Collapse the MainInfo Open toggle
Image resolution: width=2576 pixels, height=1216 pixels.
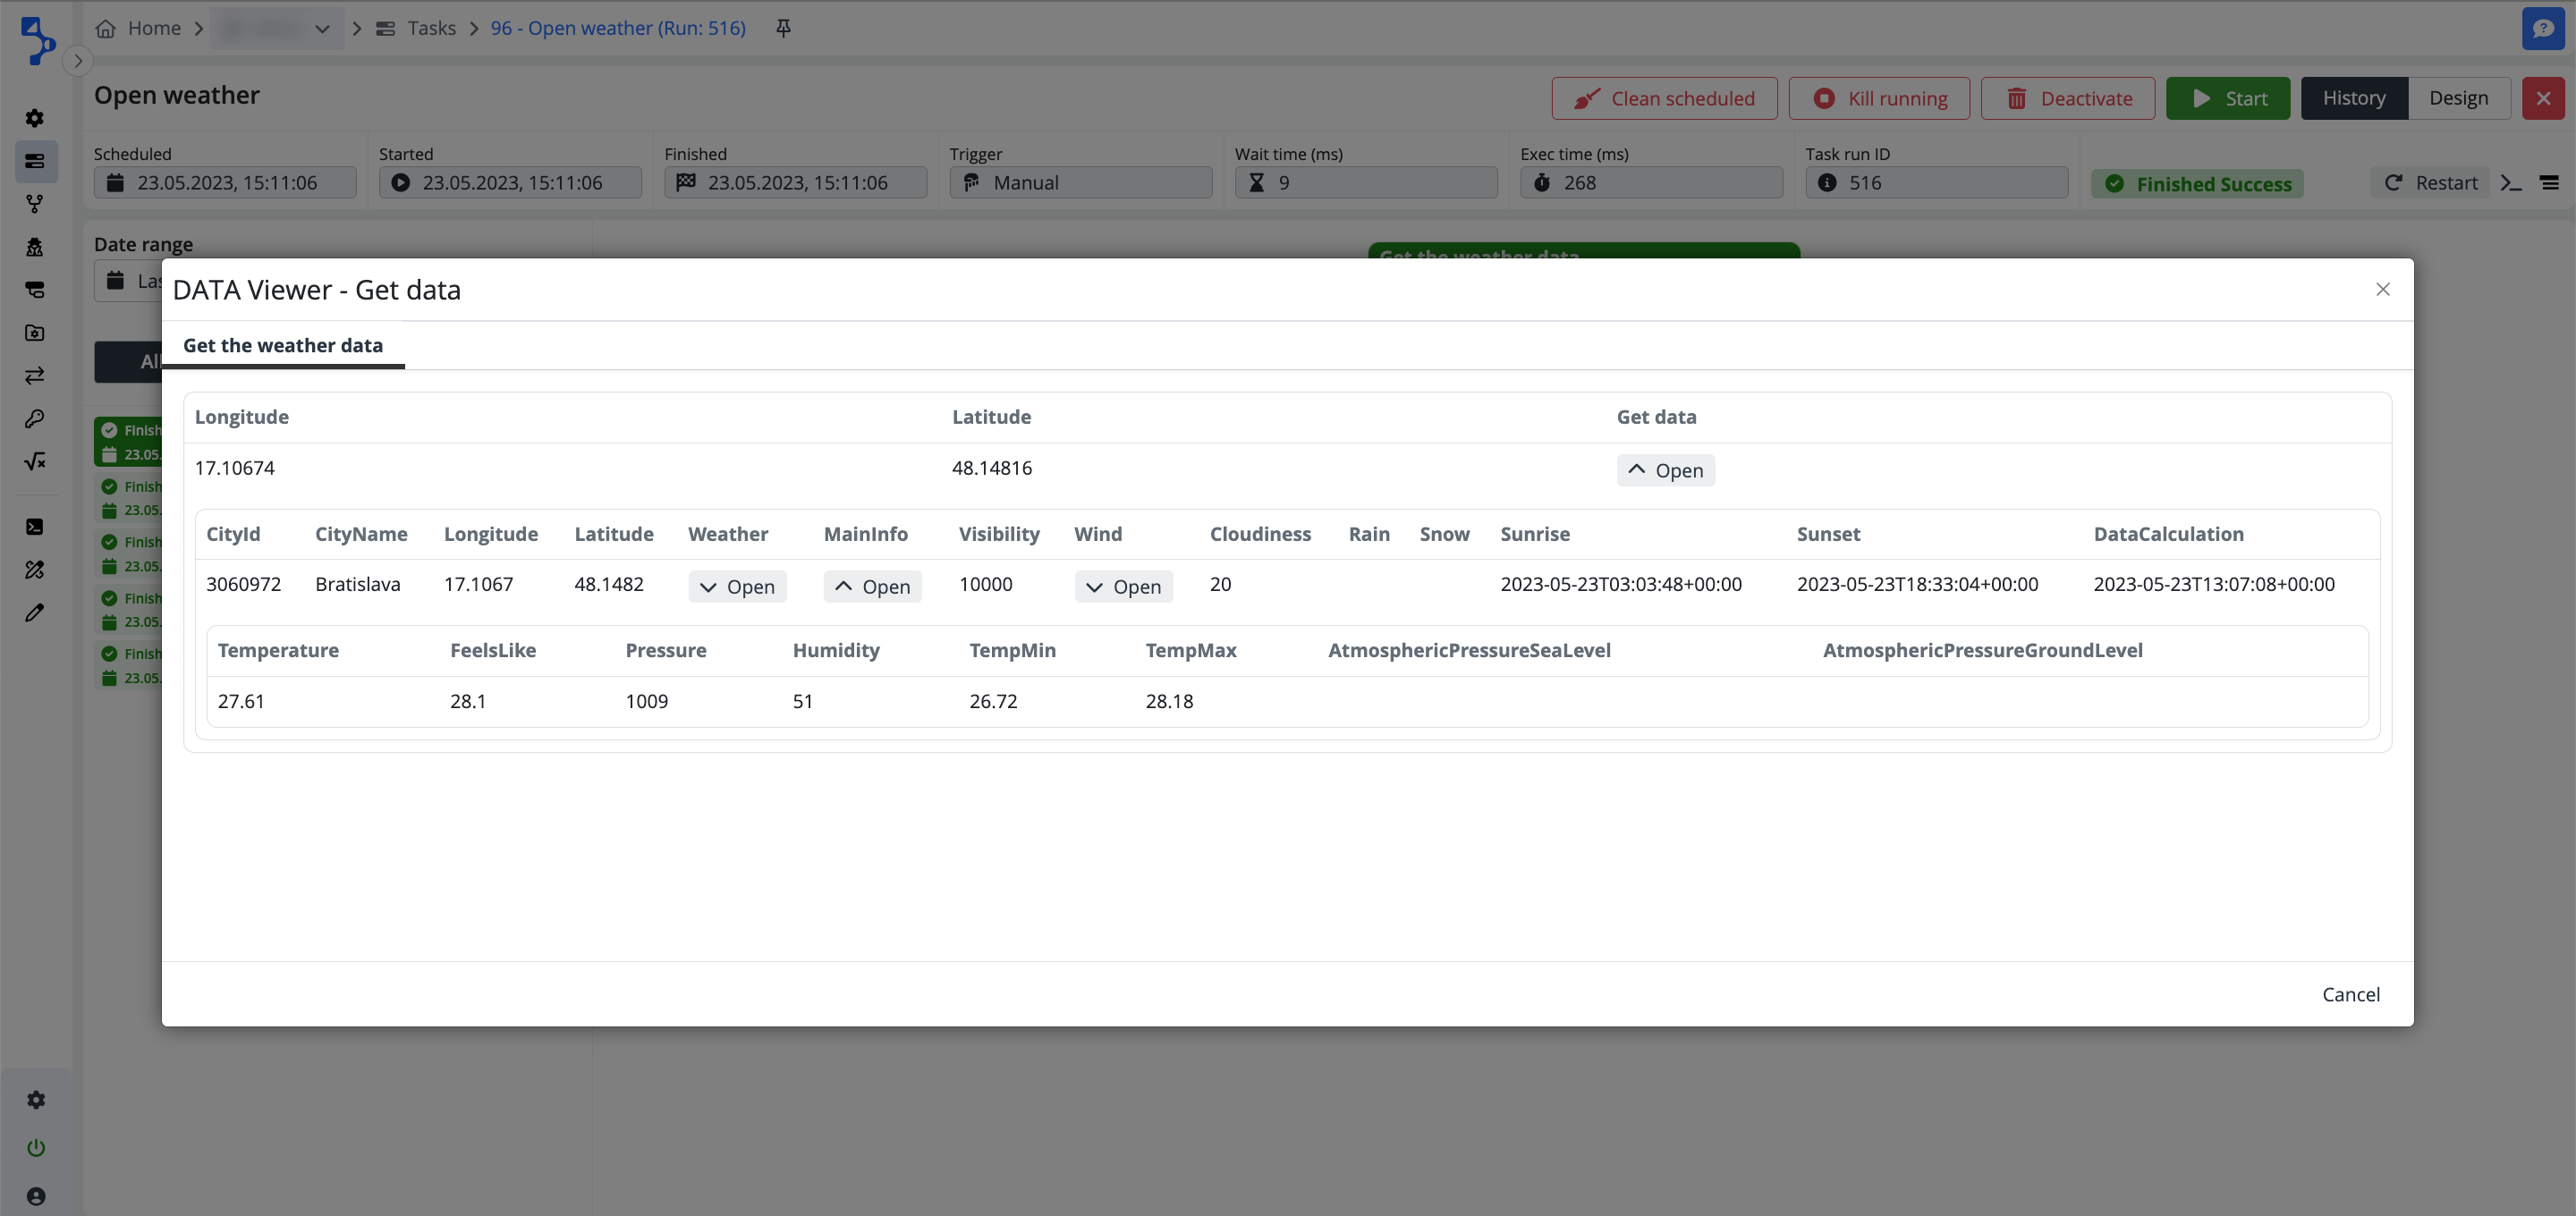[x=872, y=587]
